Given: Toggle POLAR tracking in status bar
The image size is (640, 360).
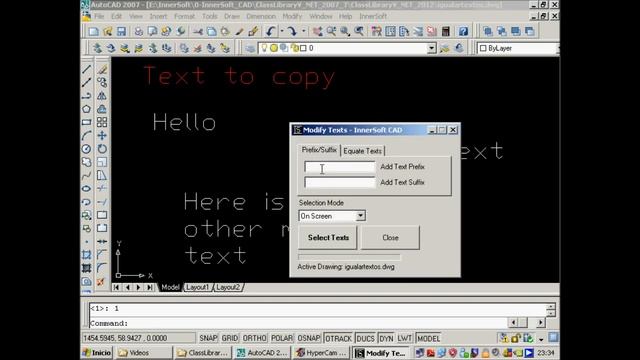Looking at the screenshot, I should pyautogui.click(x=282, y=338).
